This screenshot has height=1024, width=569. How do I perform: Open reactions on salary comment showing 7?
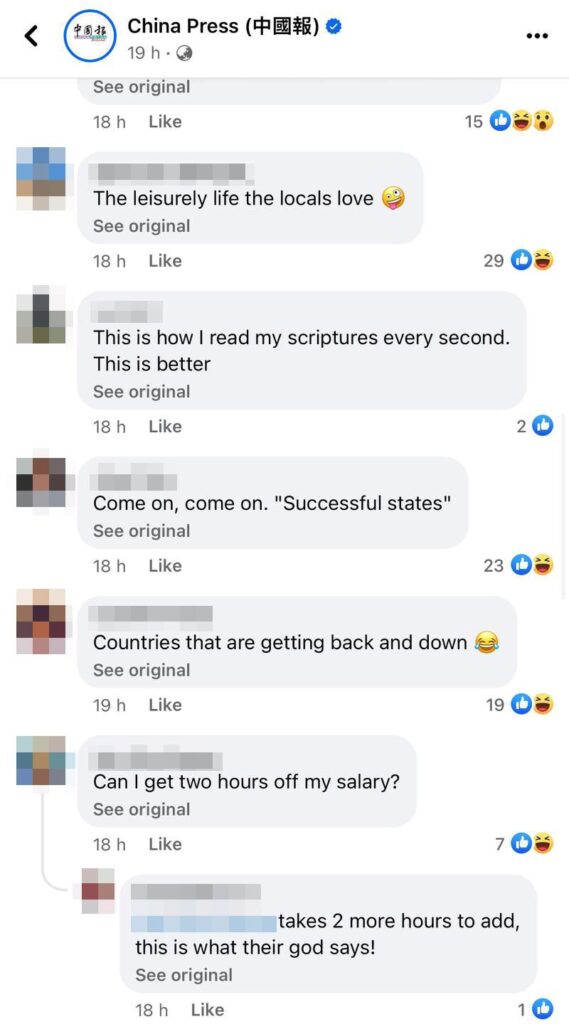(524, 844)
